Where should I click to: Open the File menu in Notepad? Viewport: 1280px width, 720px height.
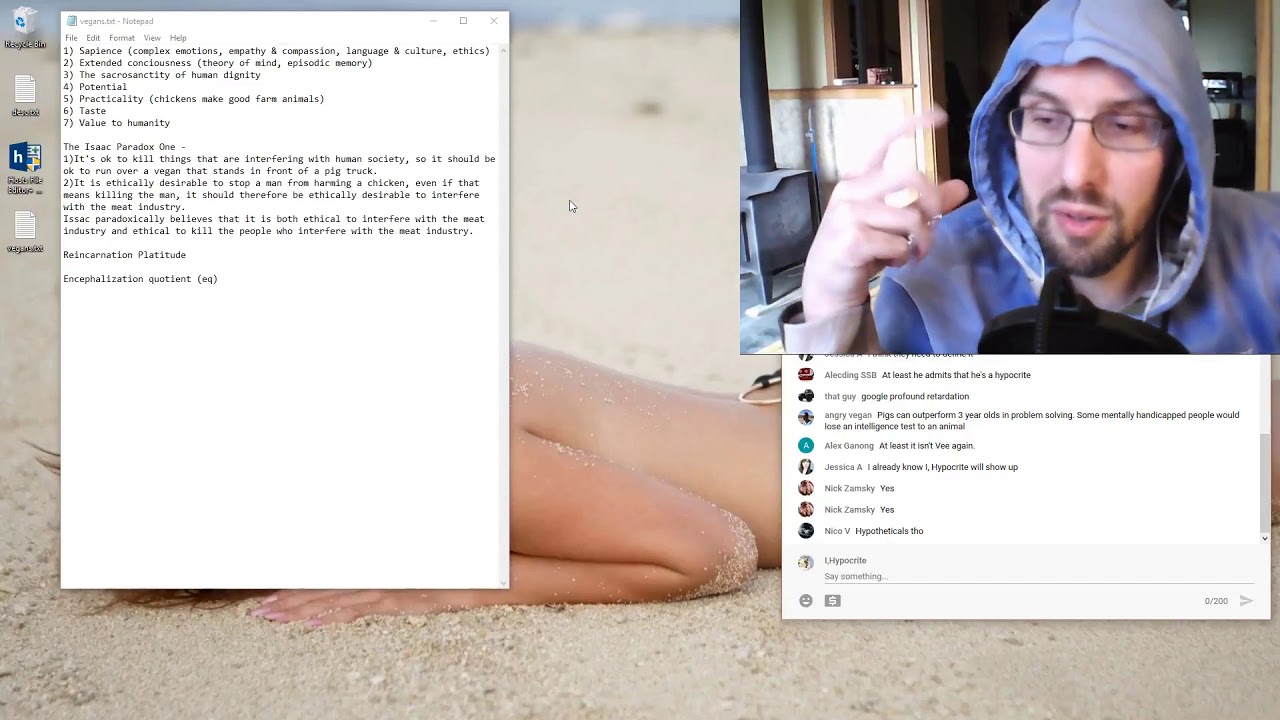pos(71,38)
